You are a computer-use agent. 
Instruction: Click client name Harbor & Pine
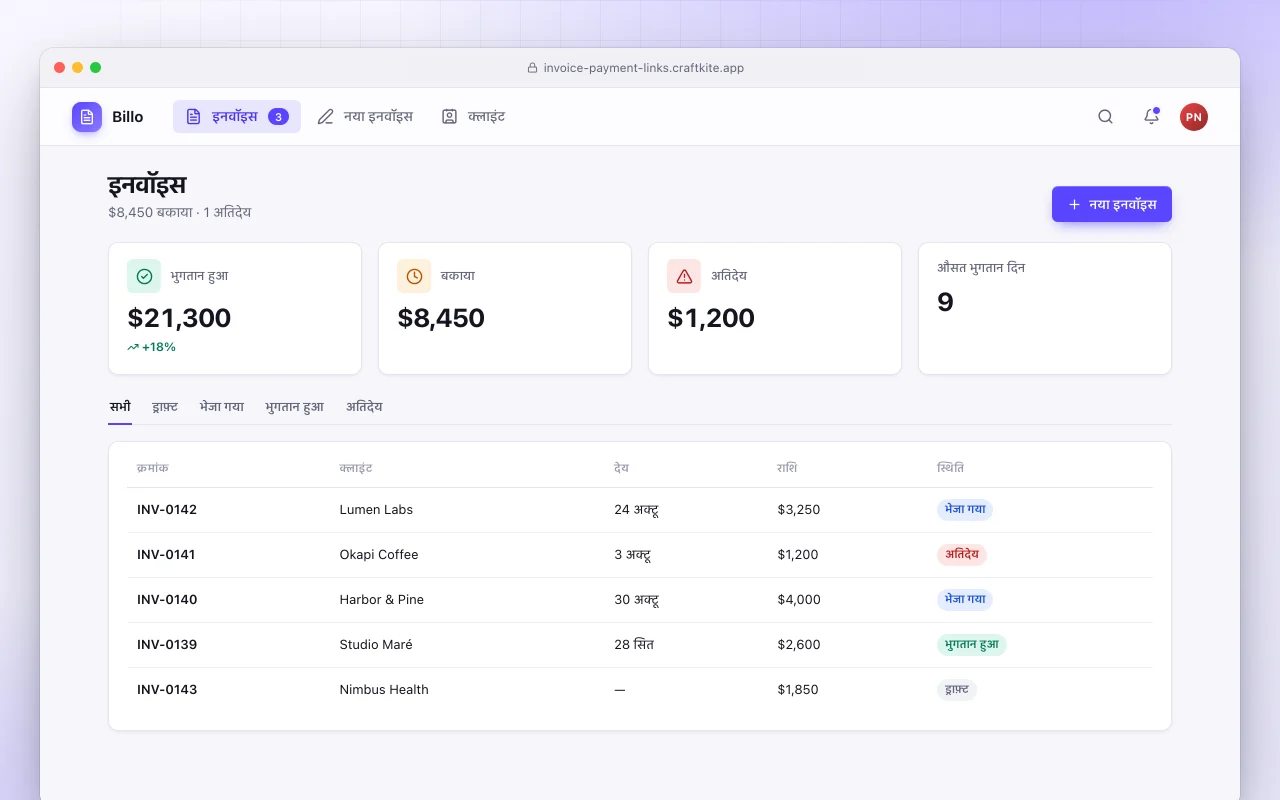click(382, 600)
